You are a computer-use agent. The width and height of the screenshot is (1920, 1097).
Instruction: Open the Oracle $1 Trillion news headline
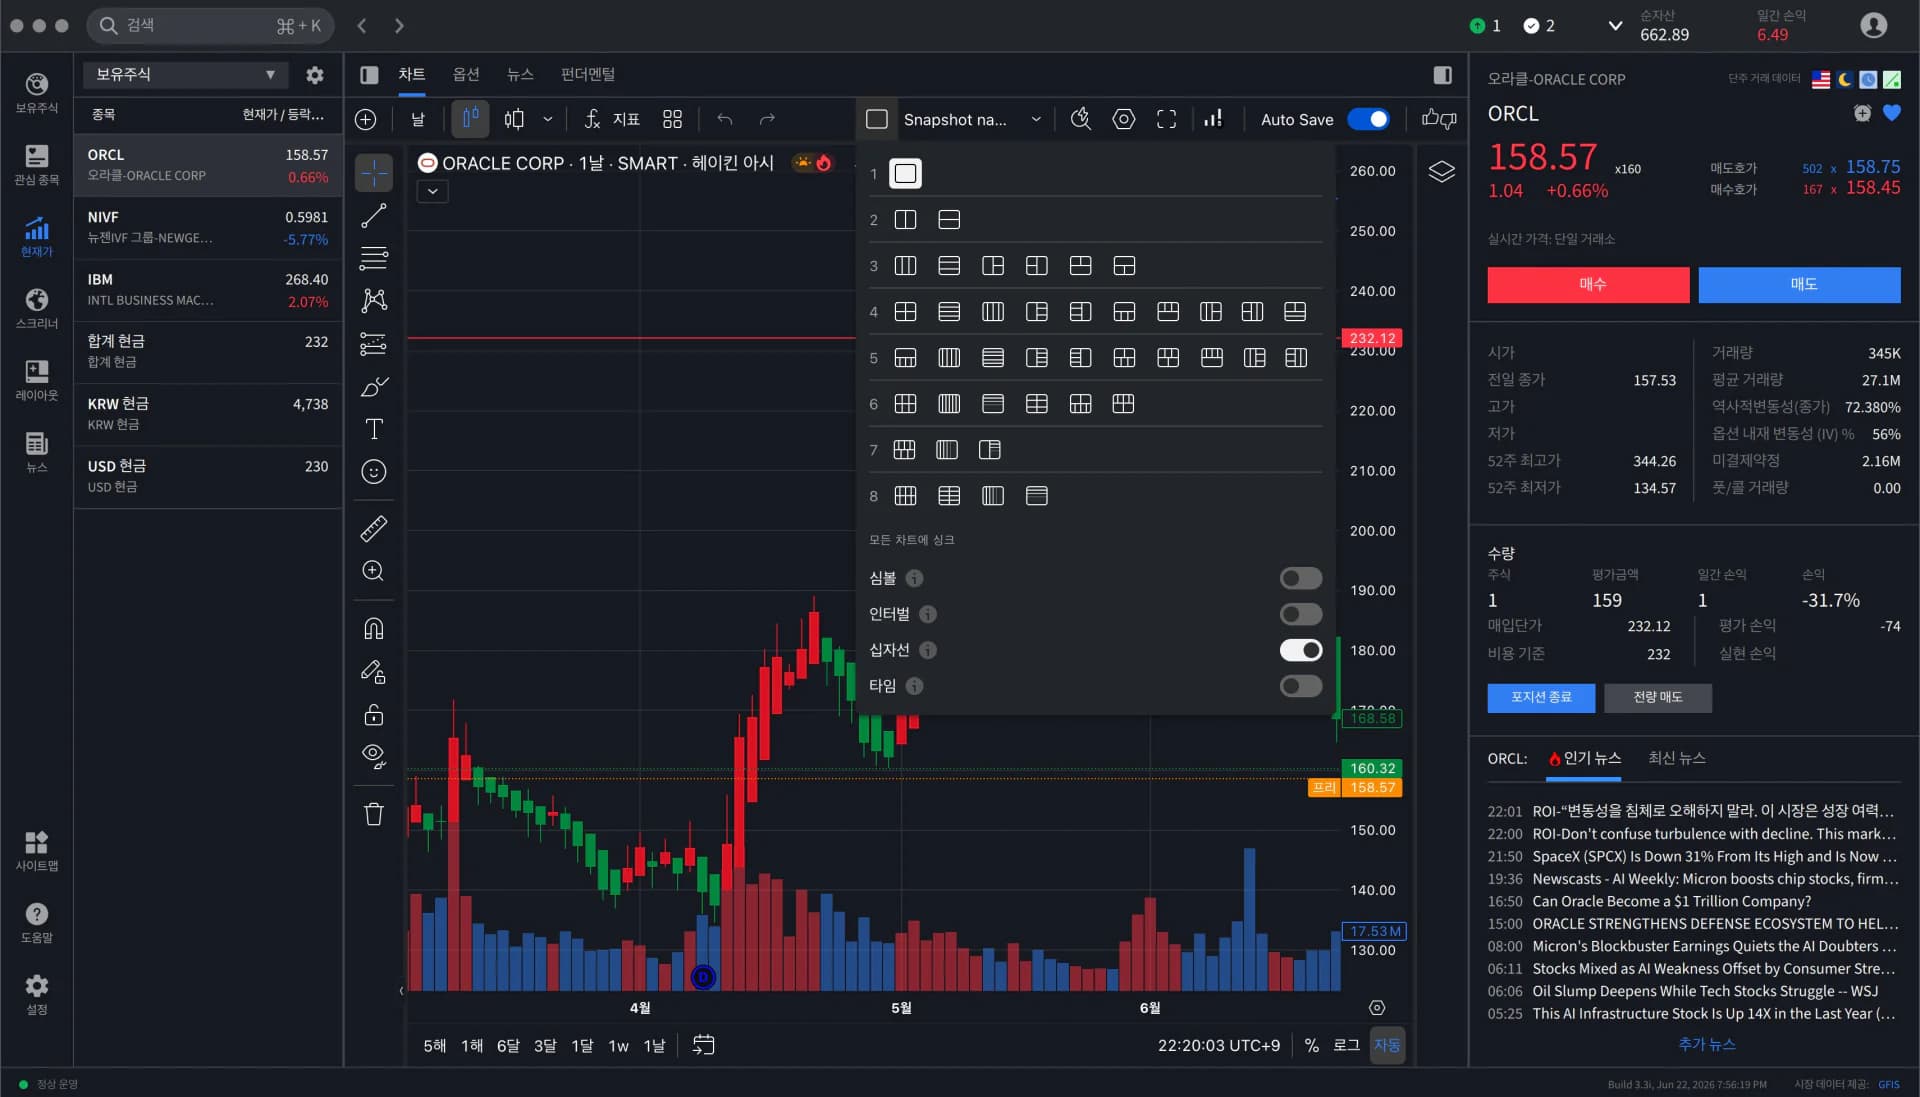[1671, 901]
